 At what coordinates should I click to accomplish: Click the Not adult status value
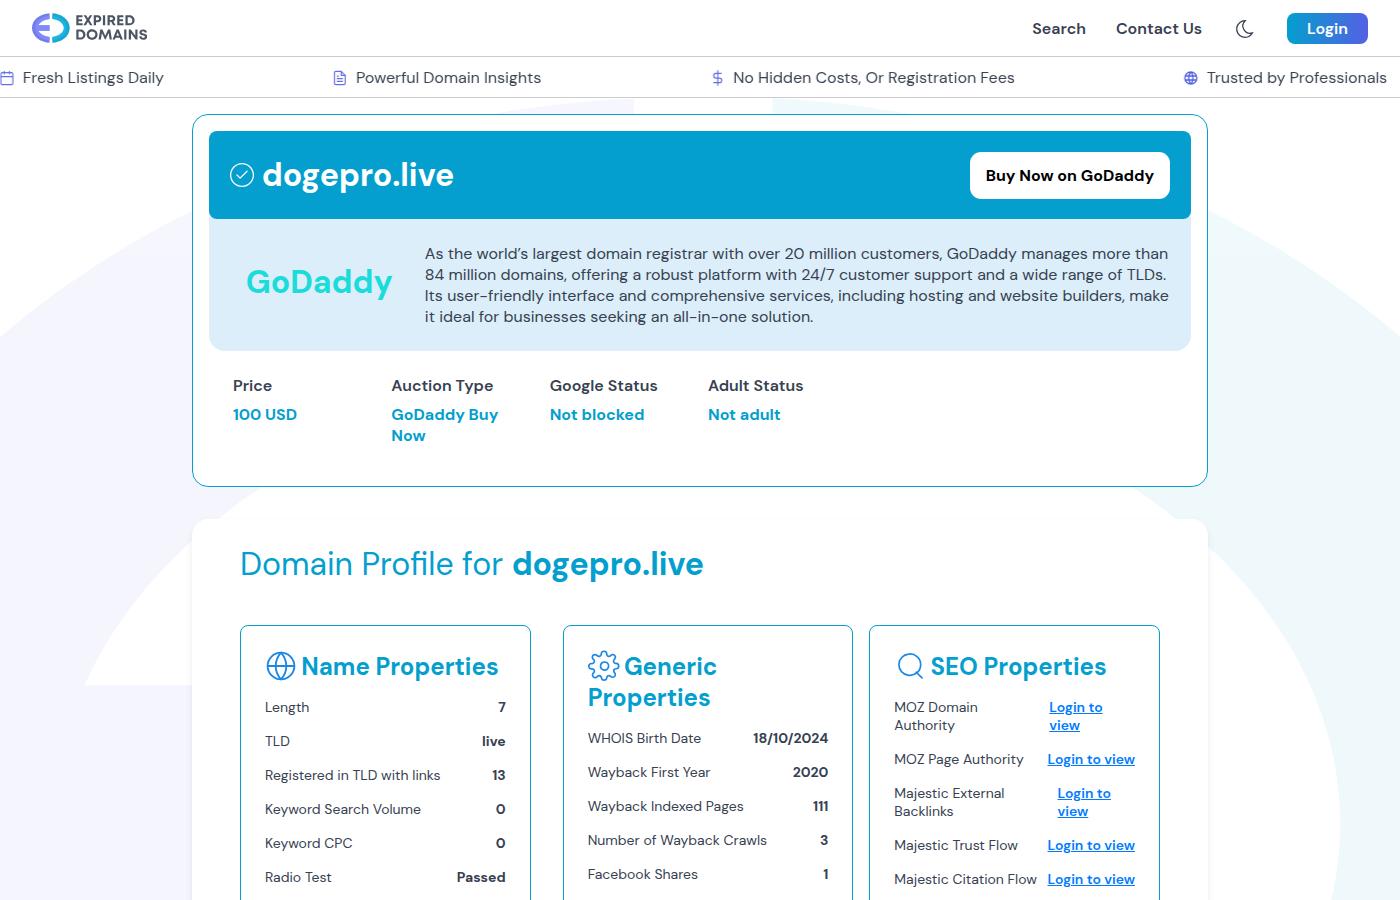coord(744,415)
